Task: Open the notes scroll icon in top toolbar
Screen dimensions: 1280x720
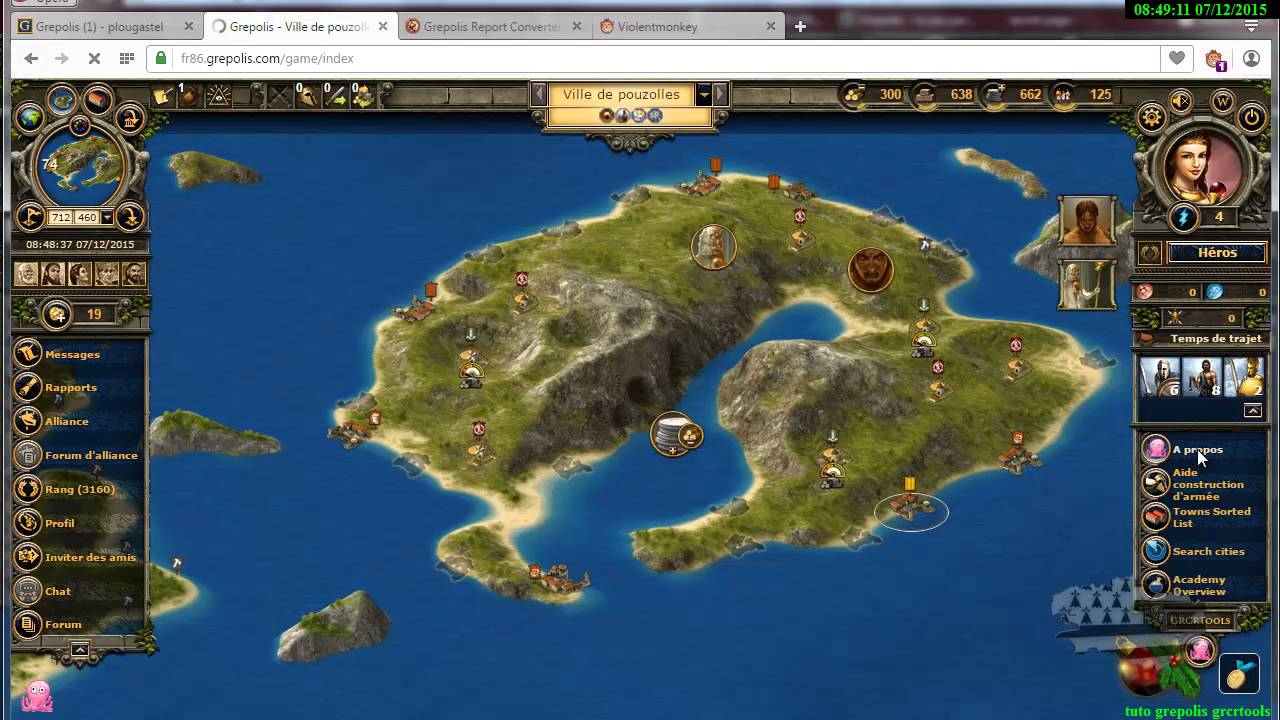Action: 162,96
